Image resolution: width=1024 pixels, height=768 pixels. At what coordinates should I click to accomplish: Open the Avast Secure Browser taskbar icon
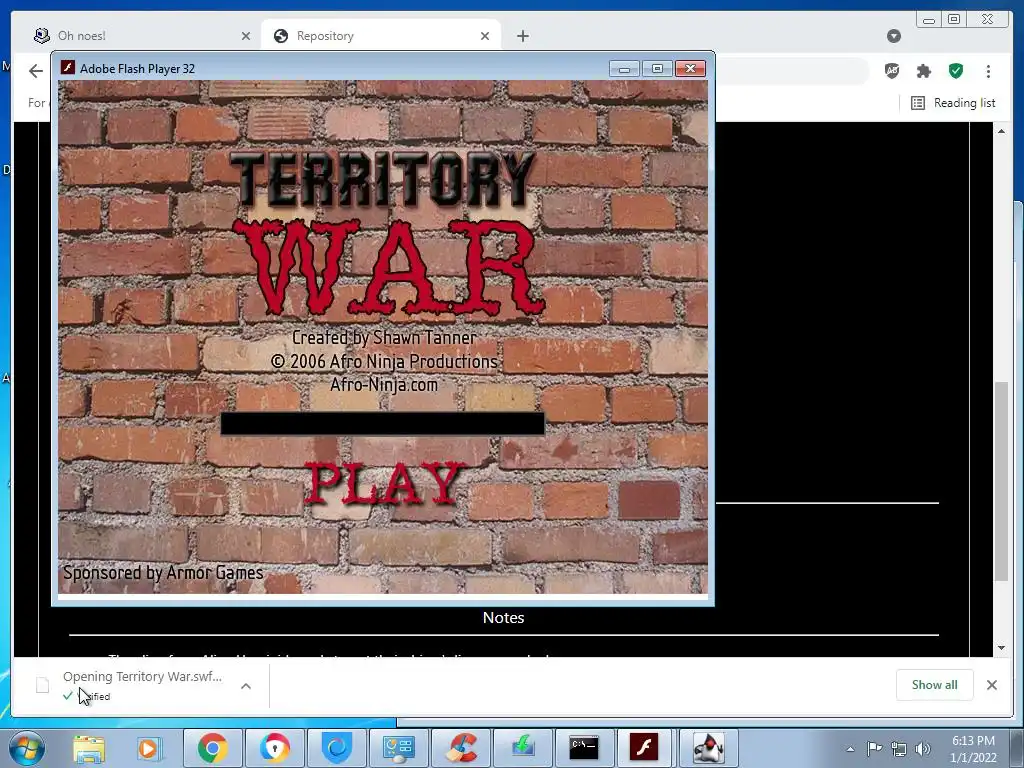coord(274,748)
